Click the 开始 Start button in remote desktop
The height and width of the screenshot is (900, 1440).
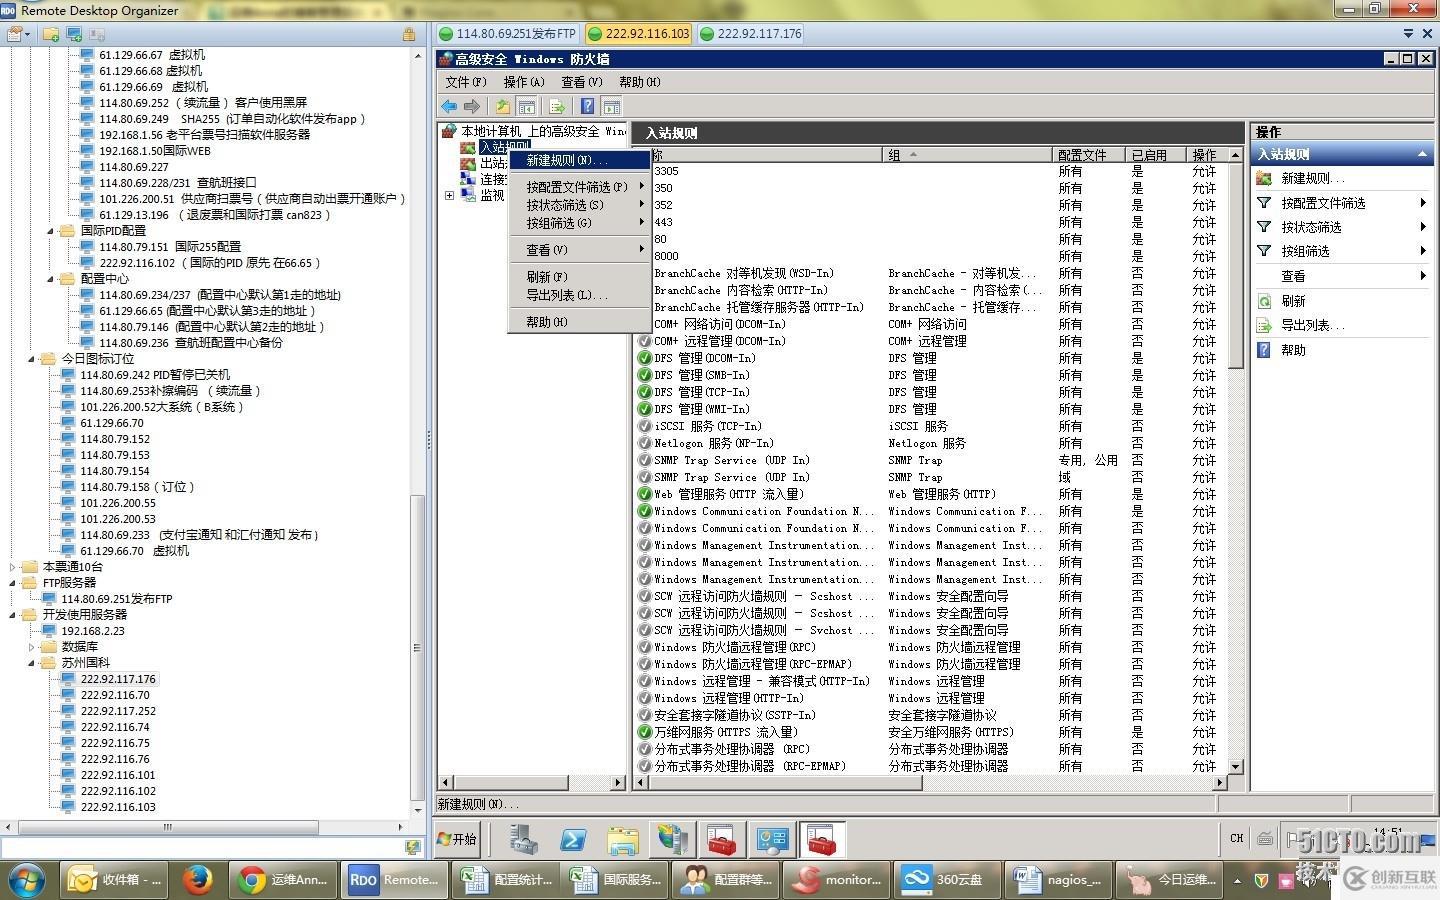457,840
